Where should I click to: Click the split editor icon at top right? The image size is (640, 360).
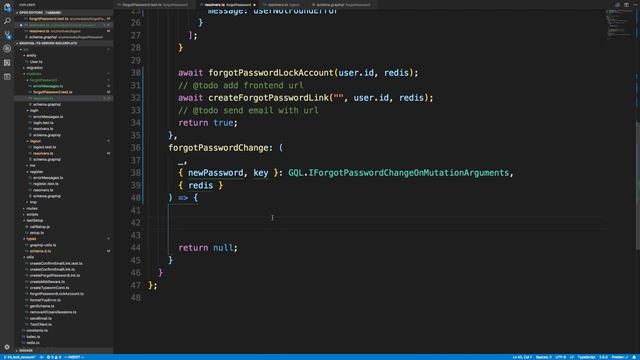click(x=626, y=5)
